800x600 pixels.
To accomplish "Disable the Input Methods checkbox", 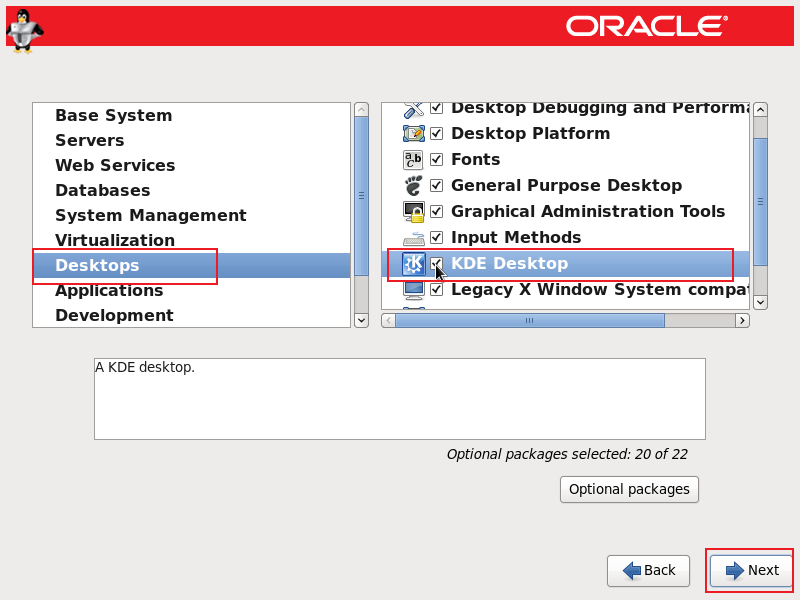I will click(x=437, y=238).
